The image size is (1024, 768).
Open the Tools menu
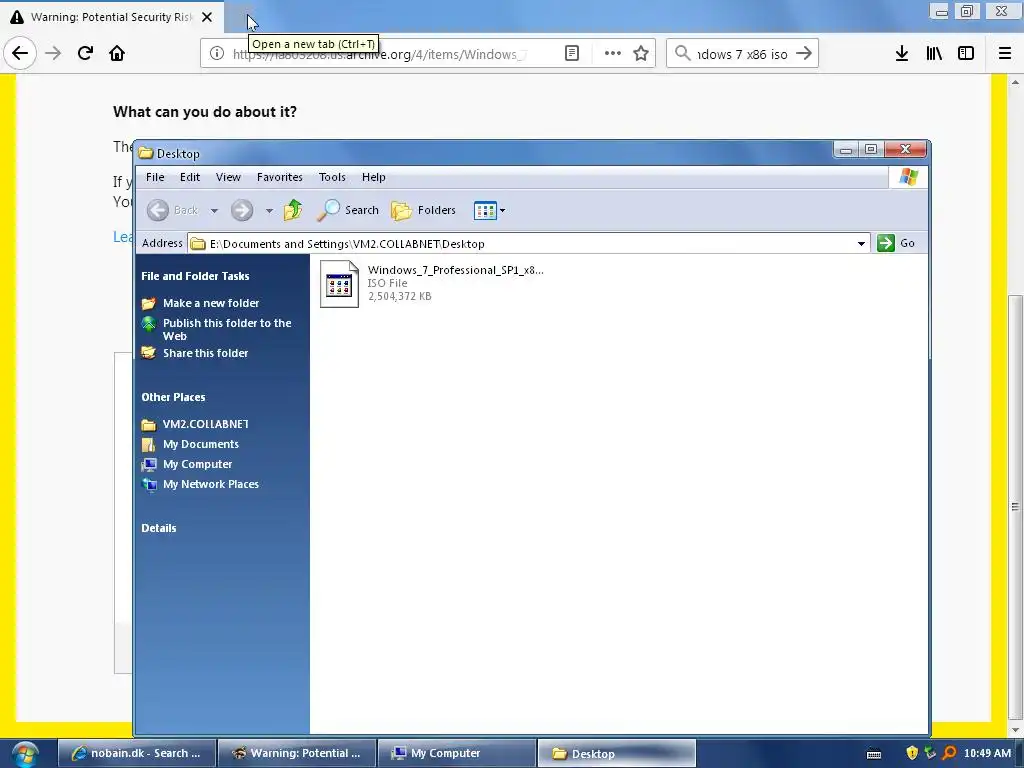coord(332,177)
